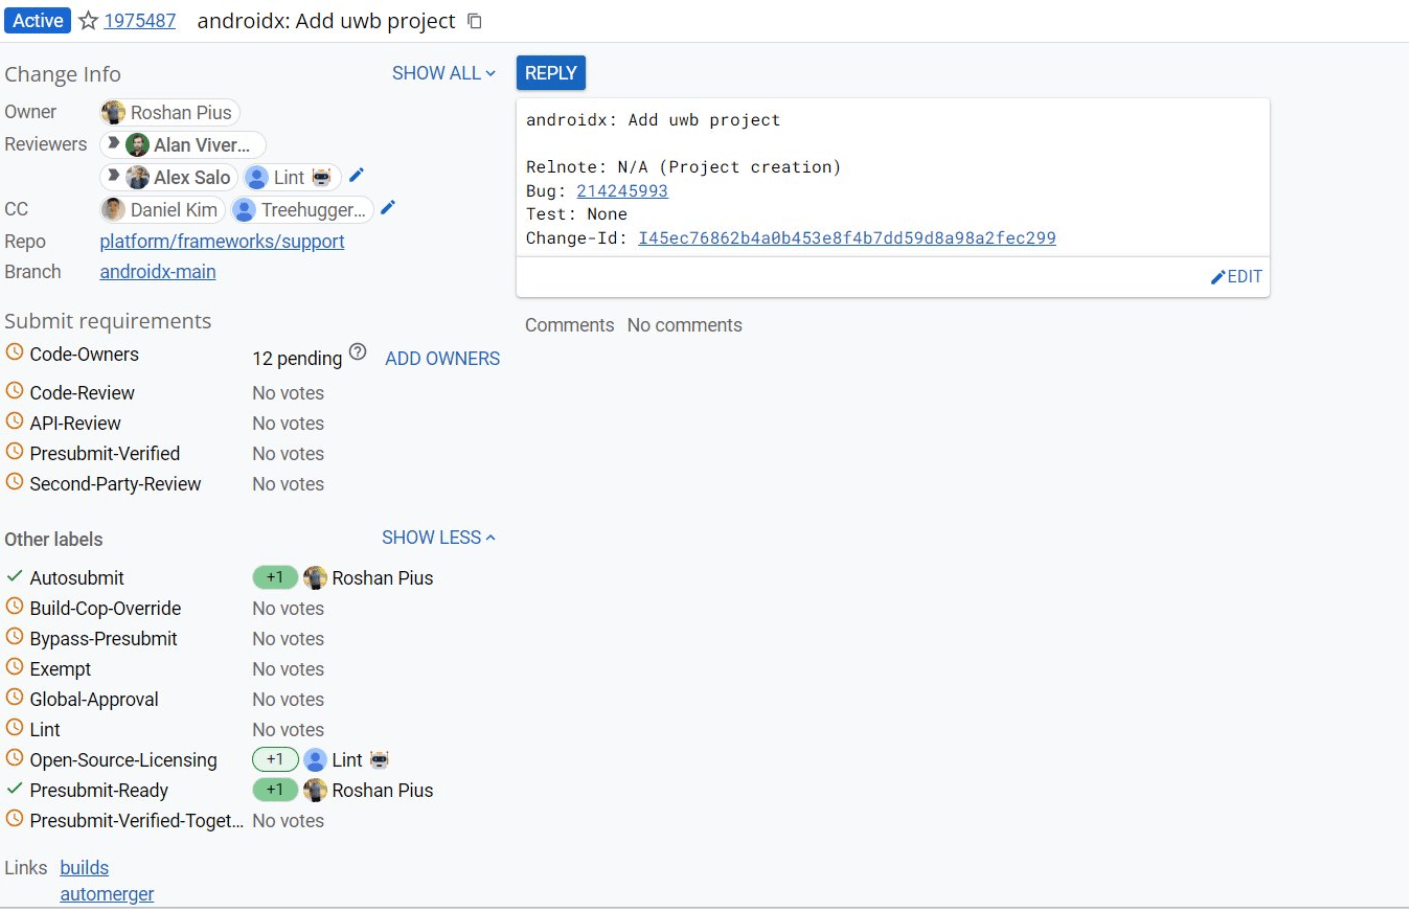This screenshot has width=1409, height=909.
Task: Click the 12 pending text
Action: point(297,358)
